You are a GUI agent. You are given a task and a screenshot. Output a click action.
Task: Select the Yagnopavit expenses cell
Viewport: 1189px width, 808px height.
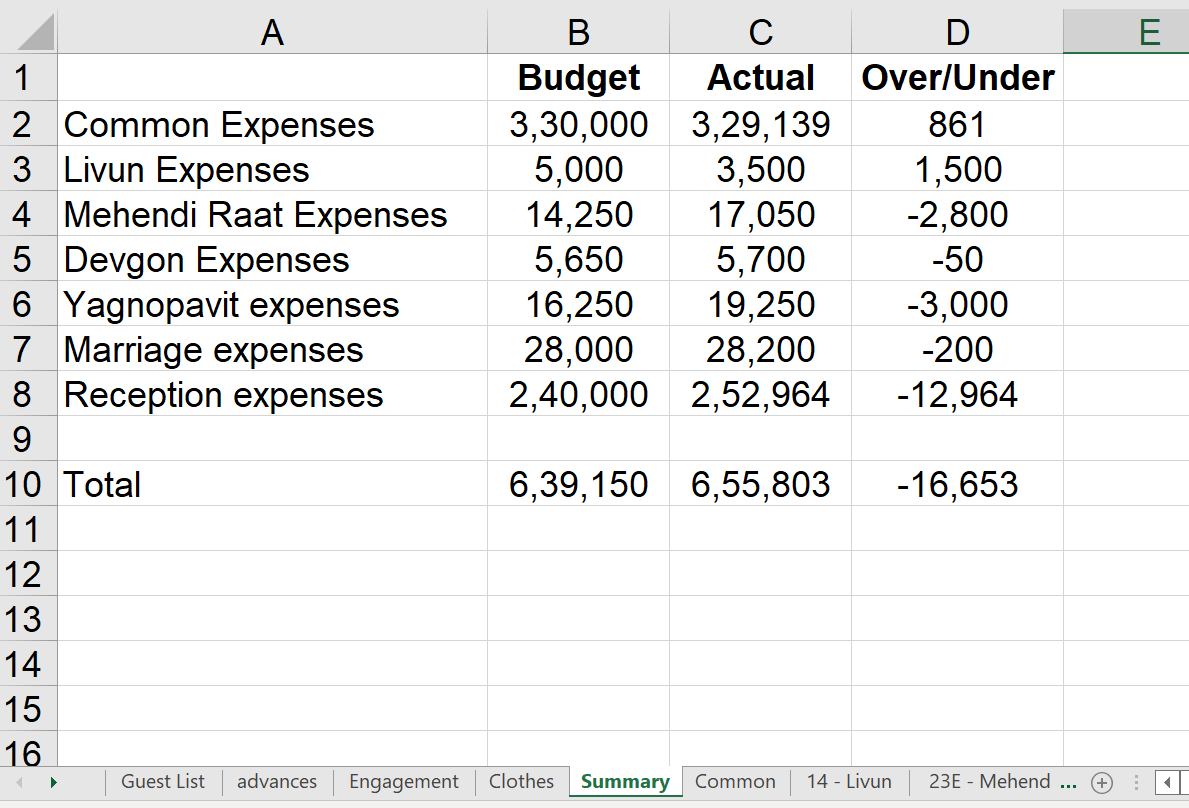click(x=272, y=304)
